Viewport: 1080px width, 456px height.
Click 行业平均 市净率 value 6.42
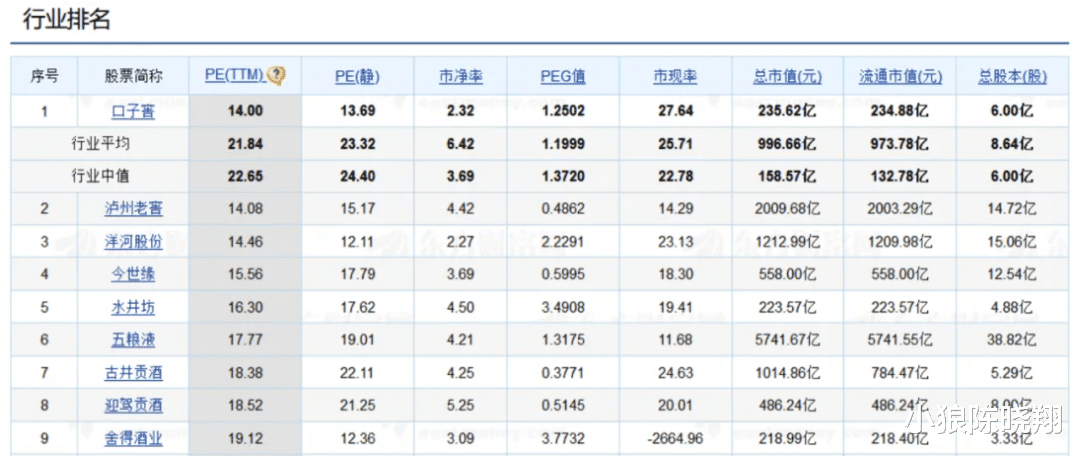point(461,144)
